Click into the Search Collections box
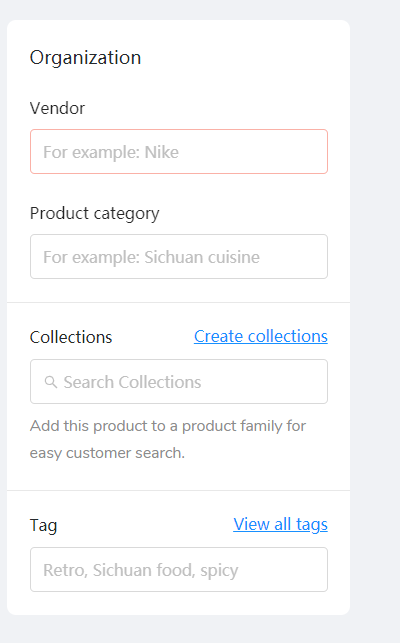 (179, 382)
